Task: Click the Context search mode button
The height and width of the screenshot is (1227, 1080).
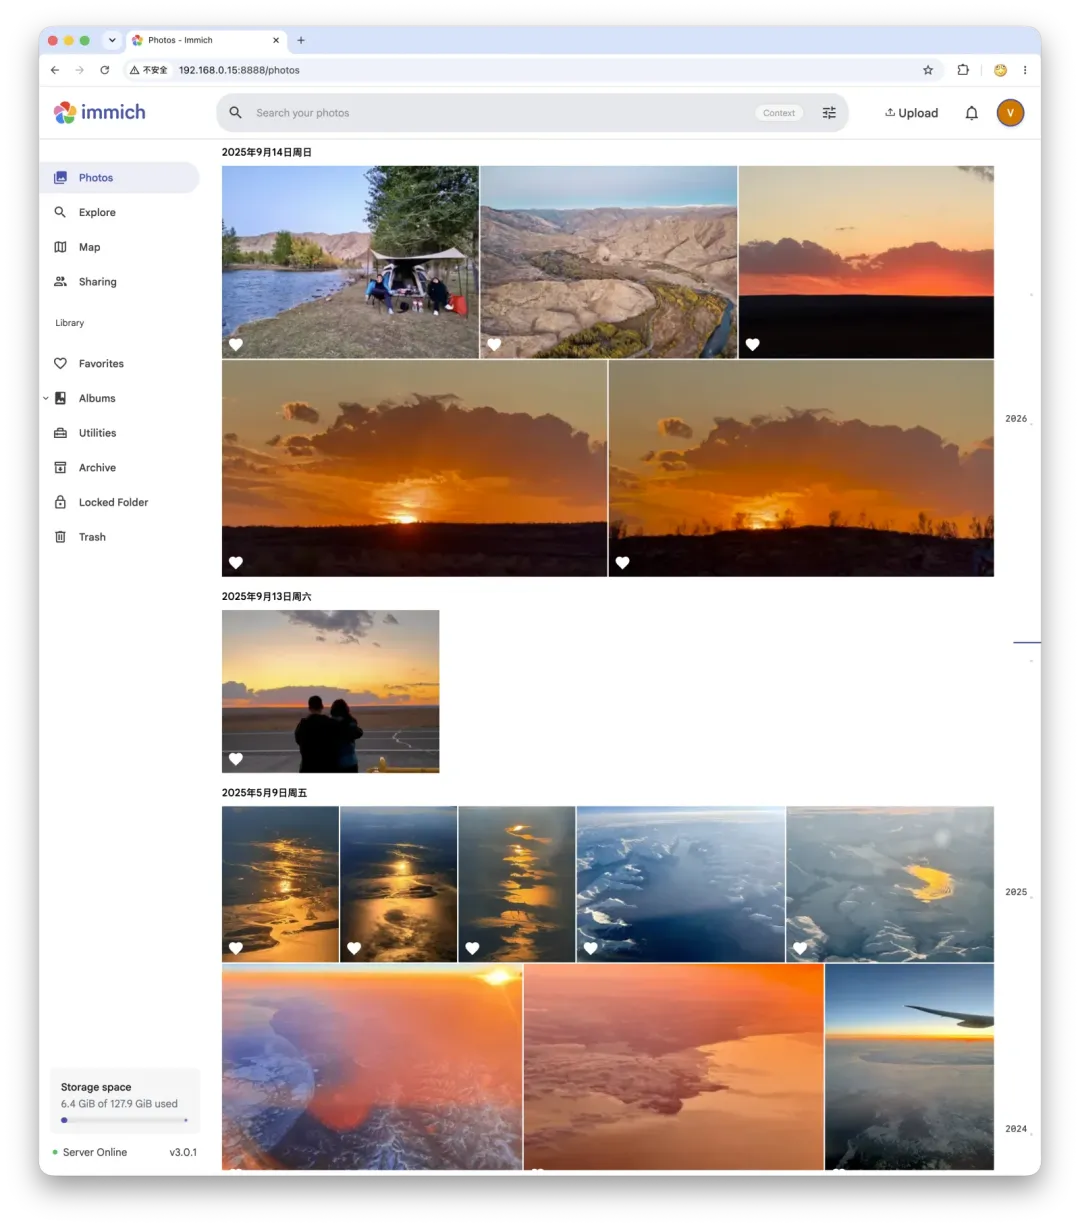Action: [x=779, y=113]
